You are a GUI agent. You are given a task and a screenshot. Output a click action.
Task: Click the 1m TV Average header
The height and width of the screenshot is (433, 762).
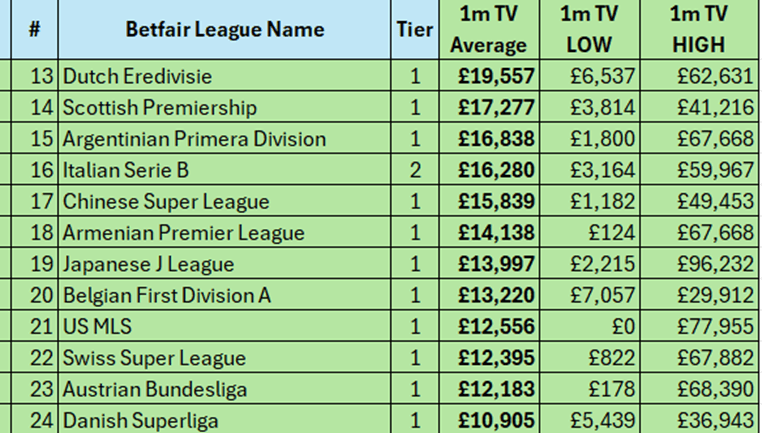point(488,29)
